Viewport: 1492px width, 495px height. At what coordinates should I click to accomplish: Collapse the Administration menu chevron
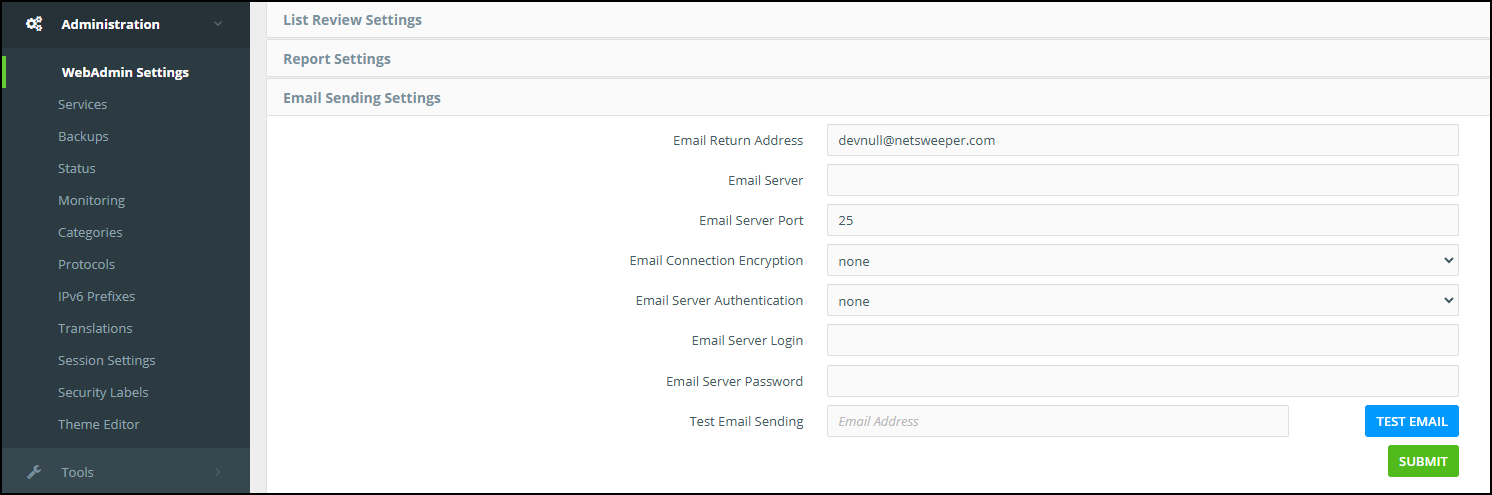tap(218, 24)
